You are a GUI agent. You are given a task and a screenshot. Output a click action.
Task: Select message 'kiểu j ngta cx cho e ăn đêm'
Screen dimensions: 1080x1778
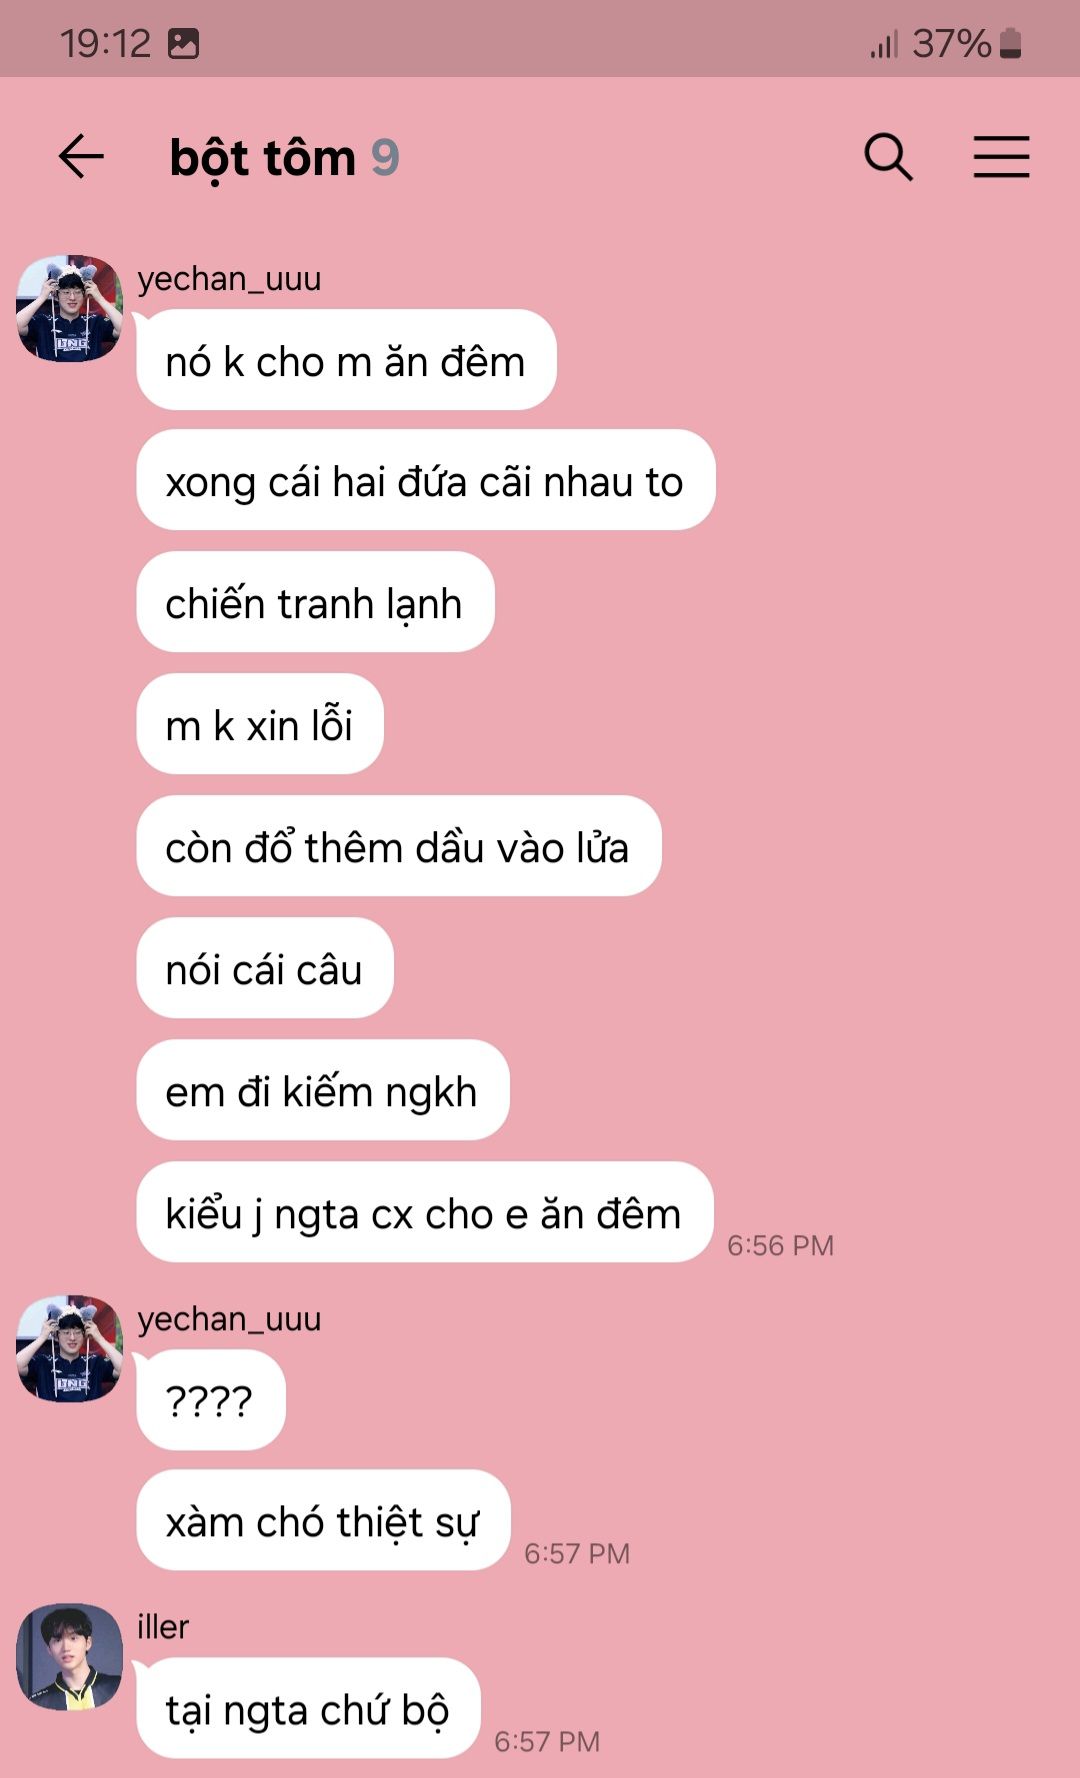(424, 1212)
